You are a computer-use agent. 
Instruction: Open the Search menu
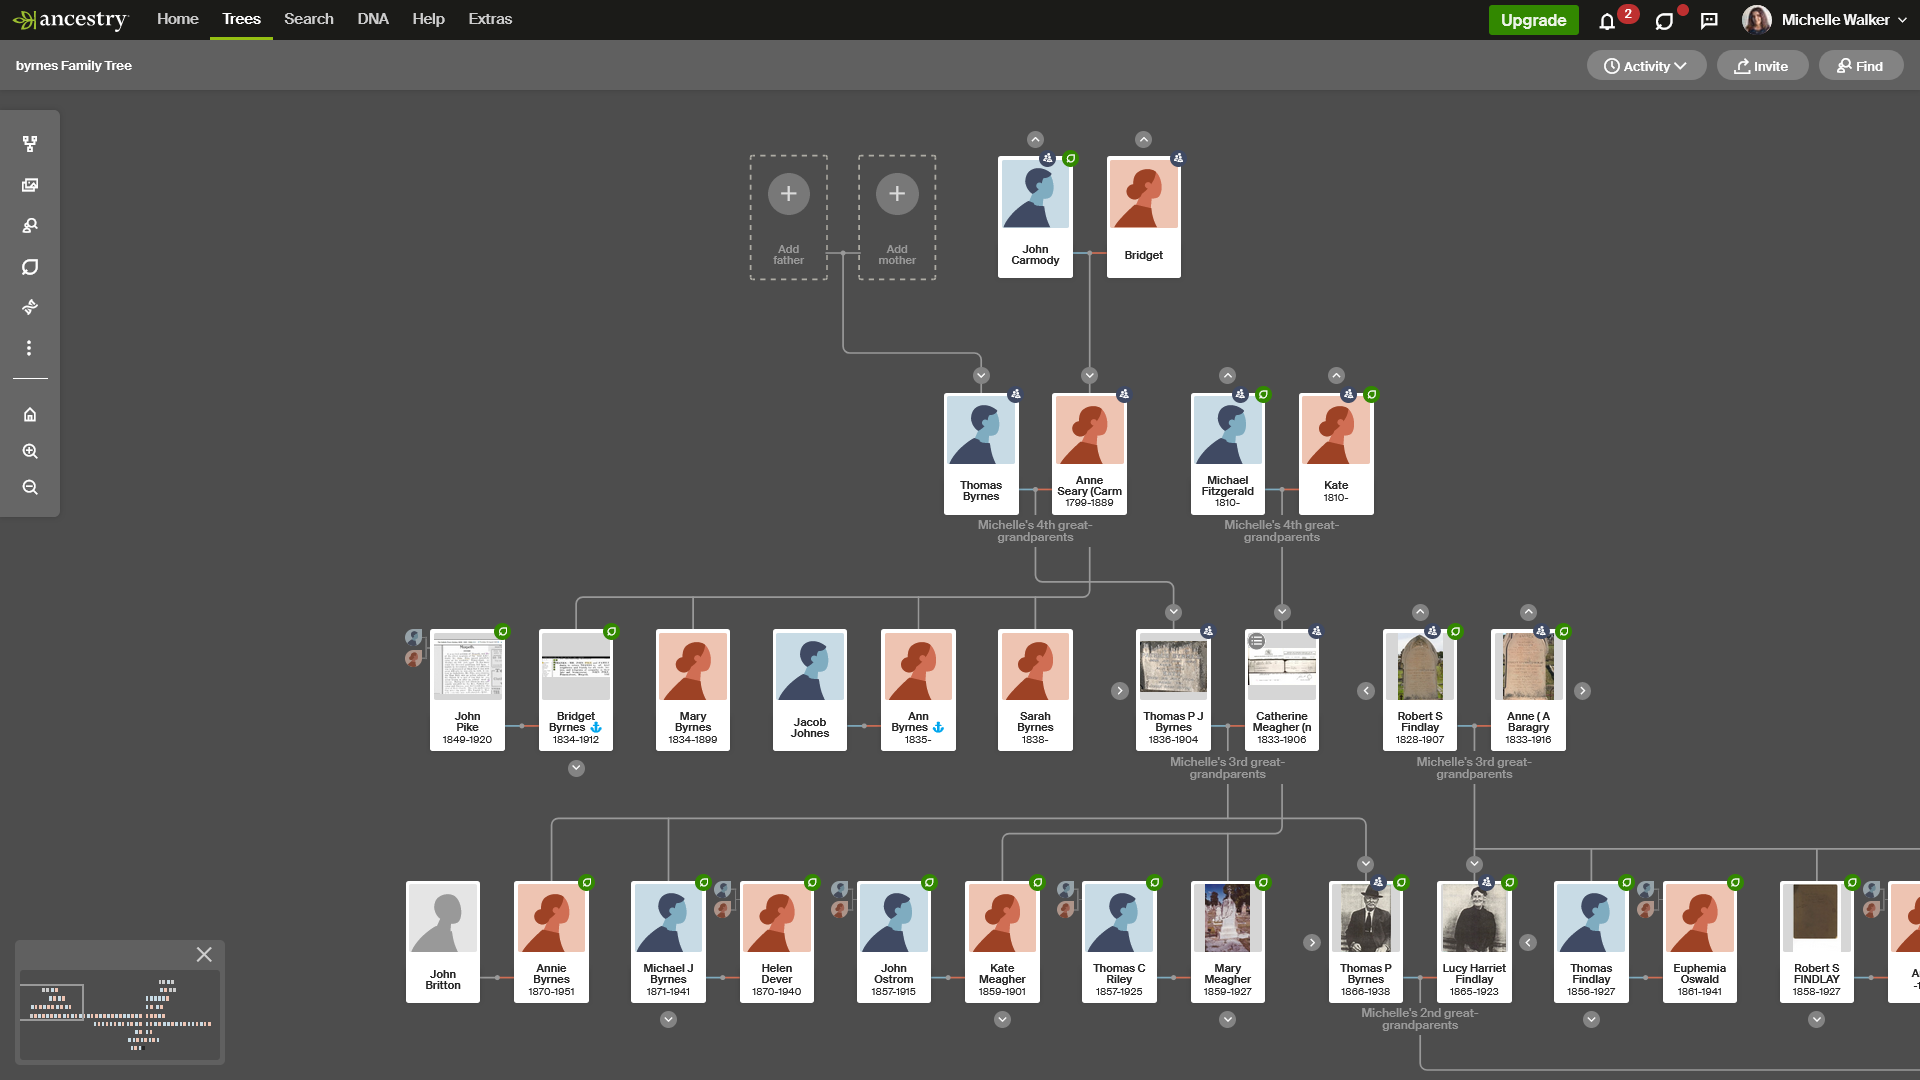coord(309,19)
